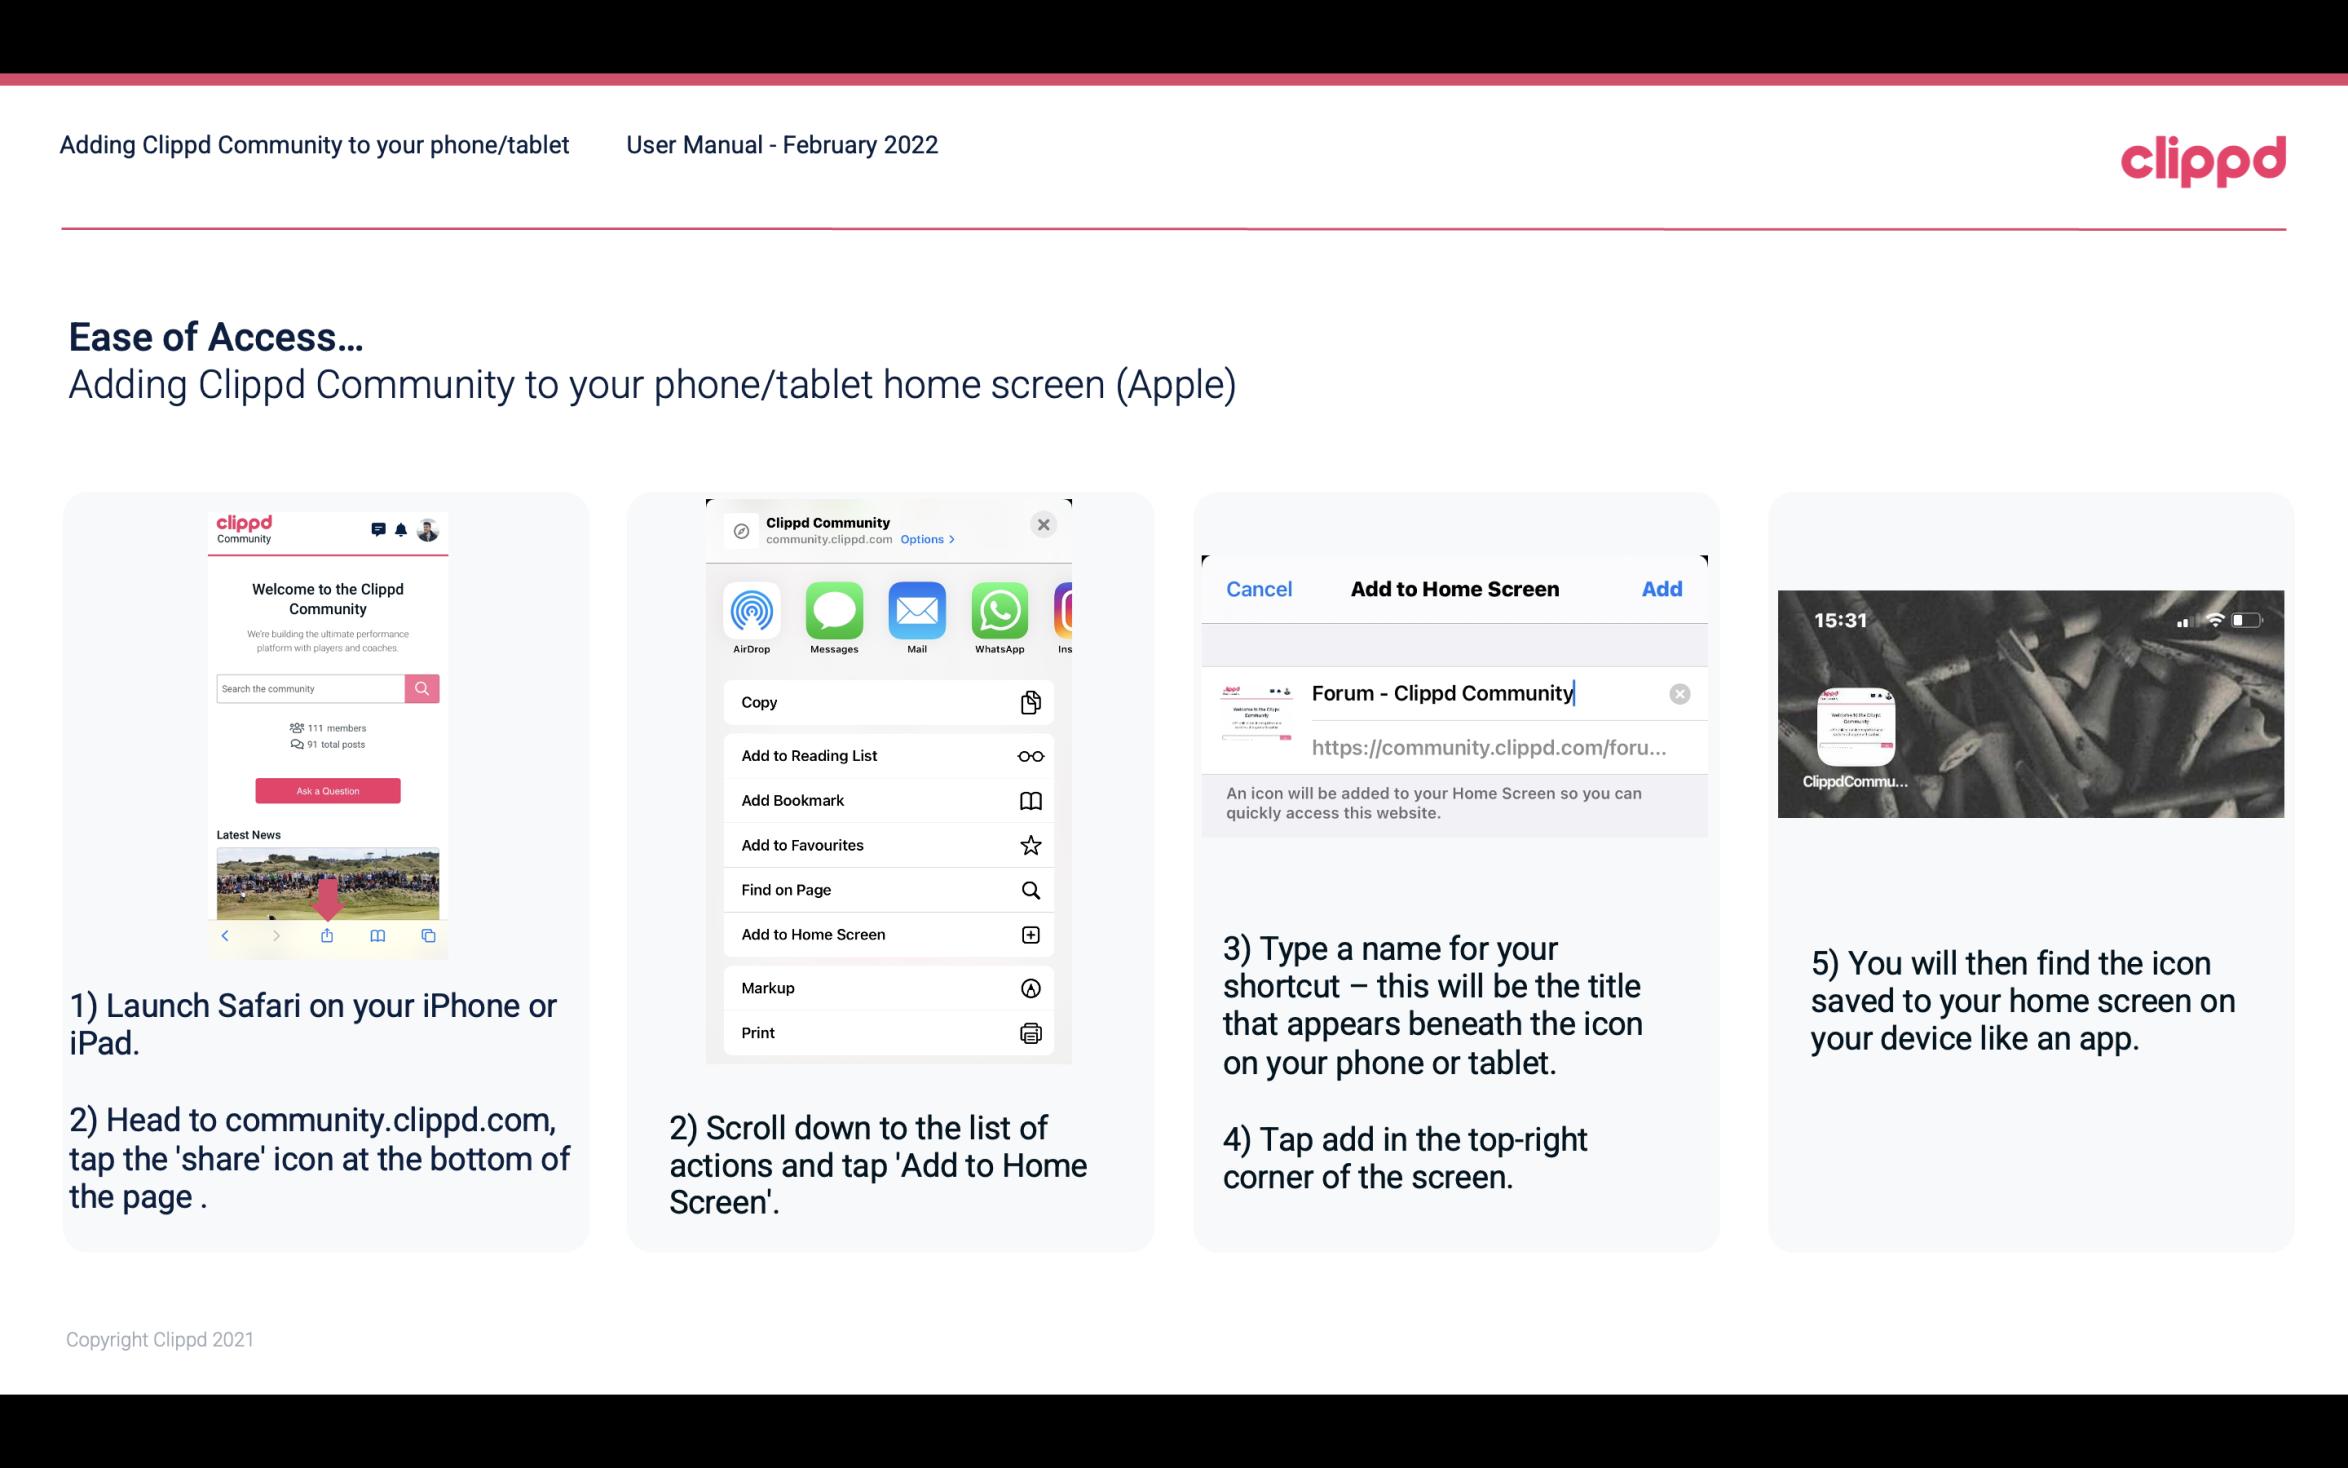Click the clear text X on shortcut name field
This screenshot has height=1468, width=2348.
[x=1679, y=692]
